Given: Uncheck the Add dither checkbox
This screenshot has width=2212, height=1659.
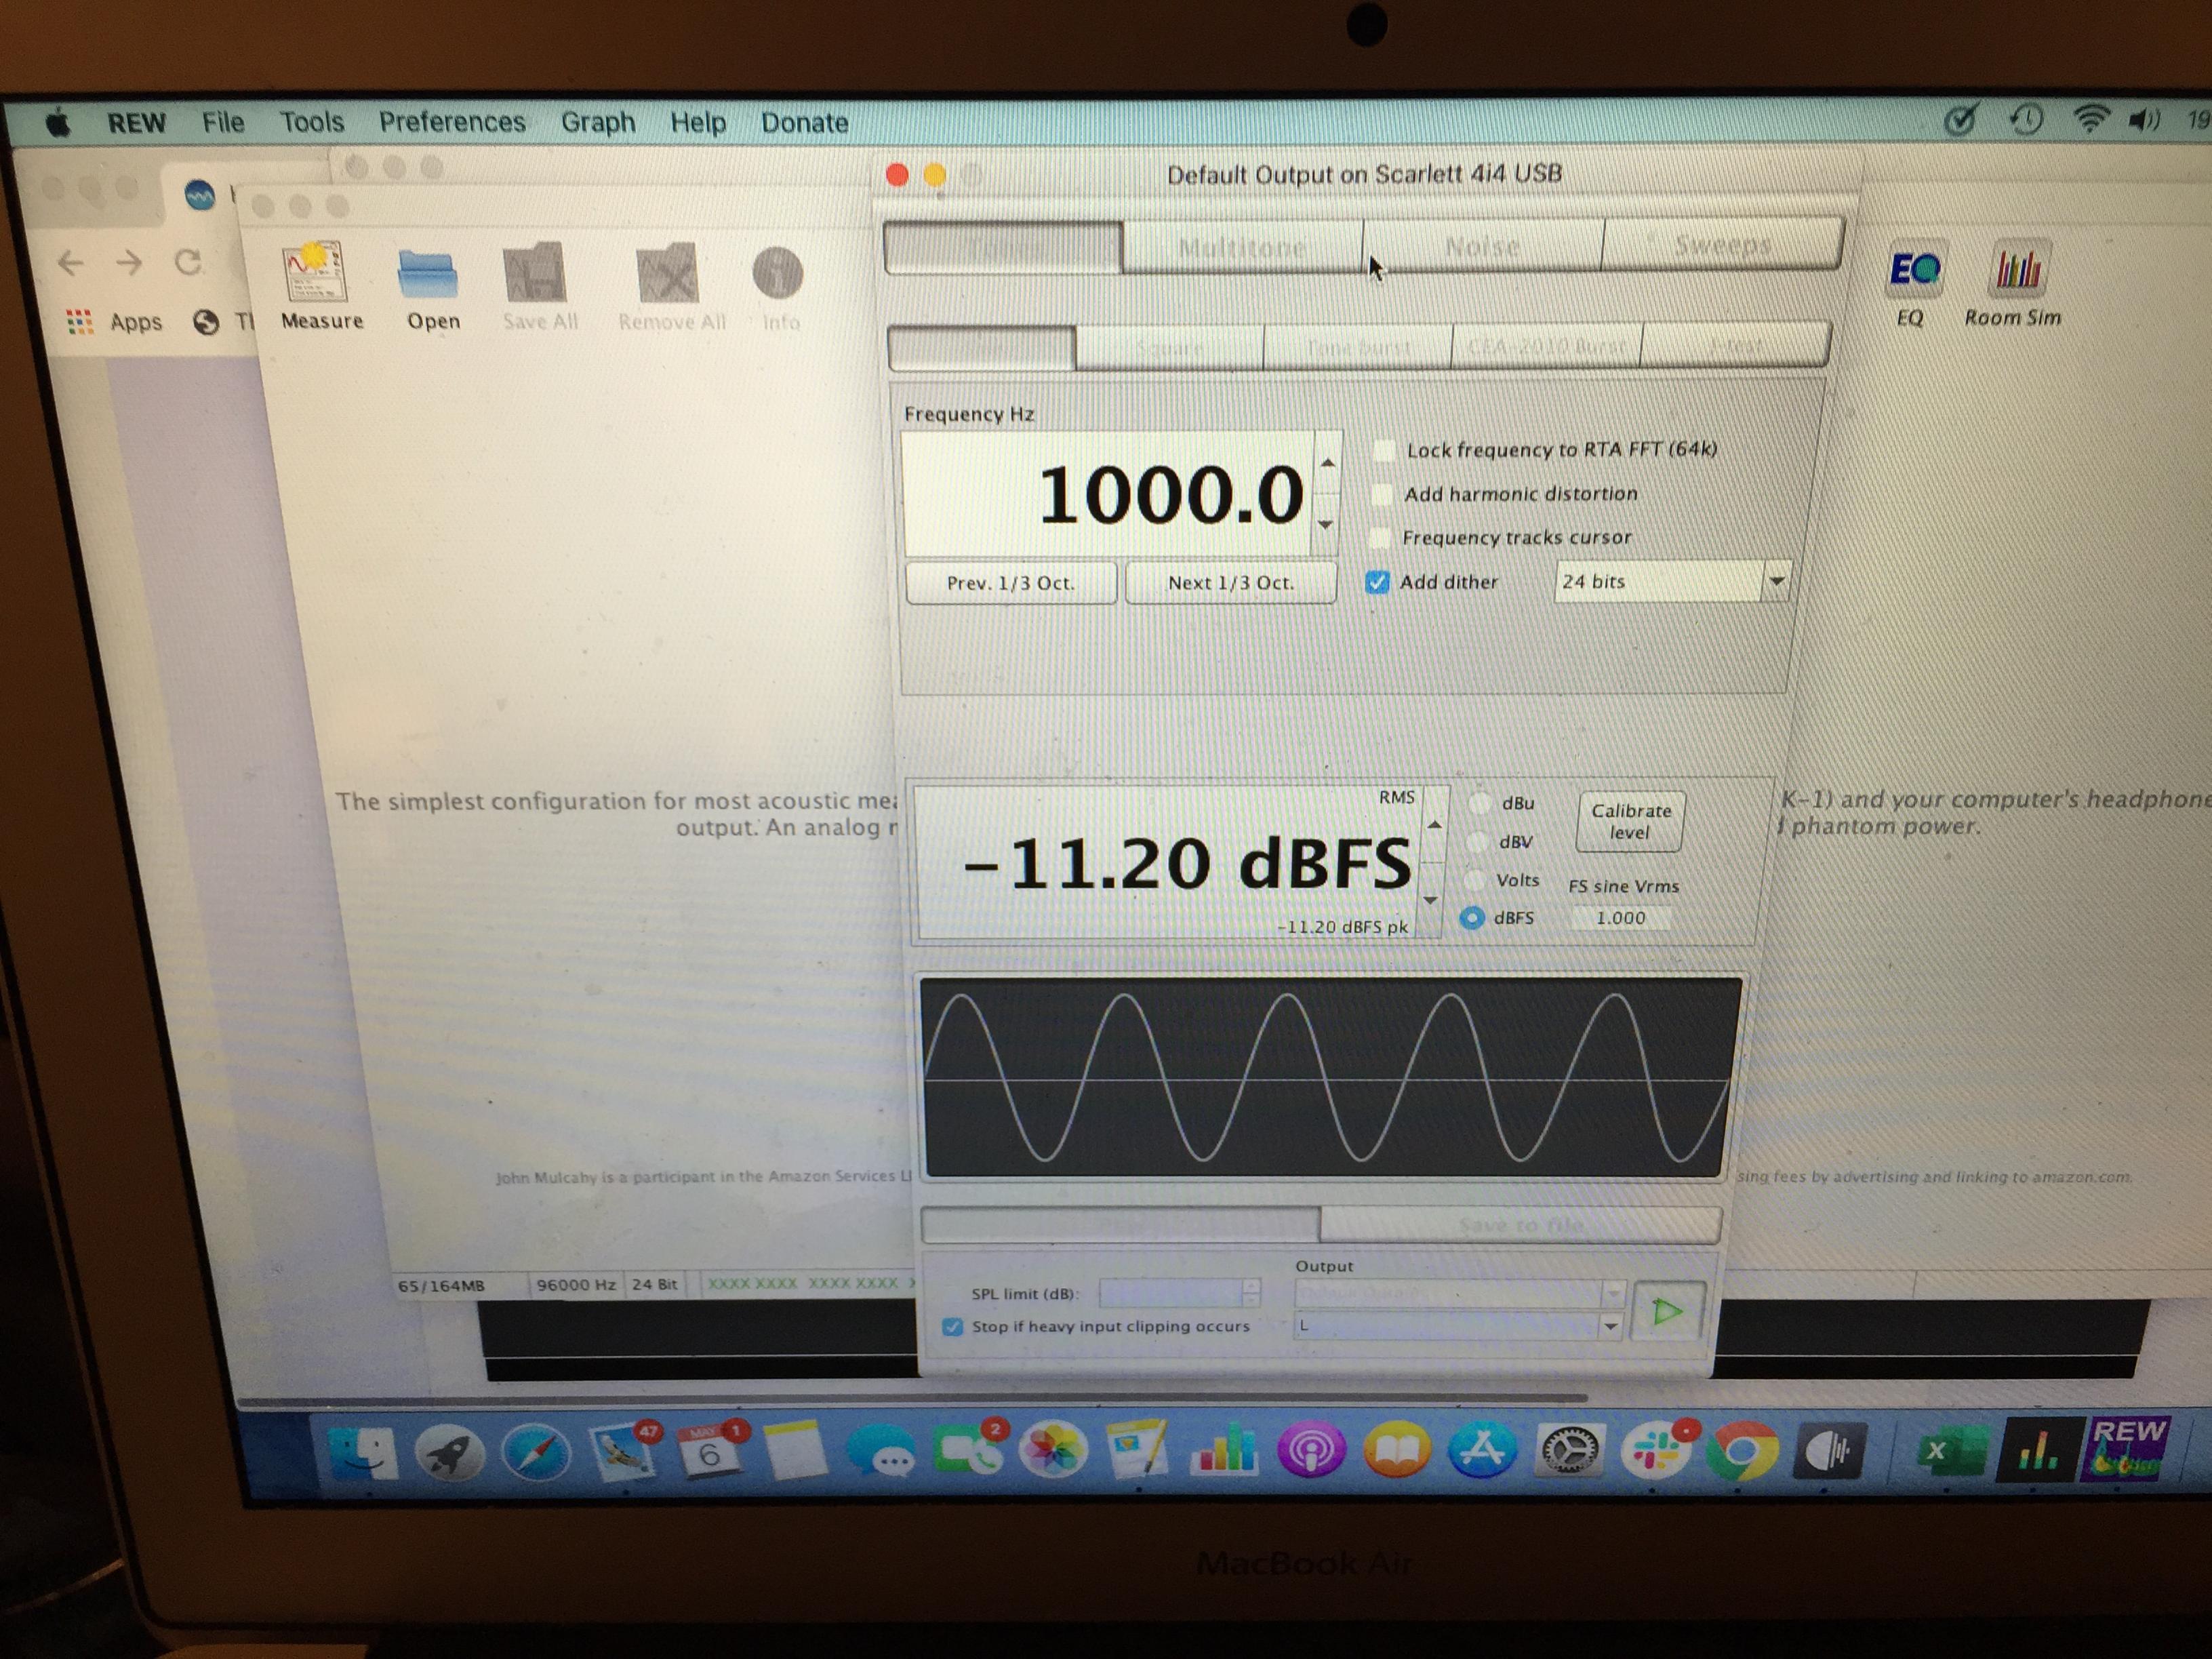Looking at the screenshot, I should (x=1377, y=582).
